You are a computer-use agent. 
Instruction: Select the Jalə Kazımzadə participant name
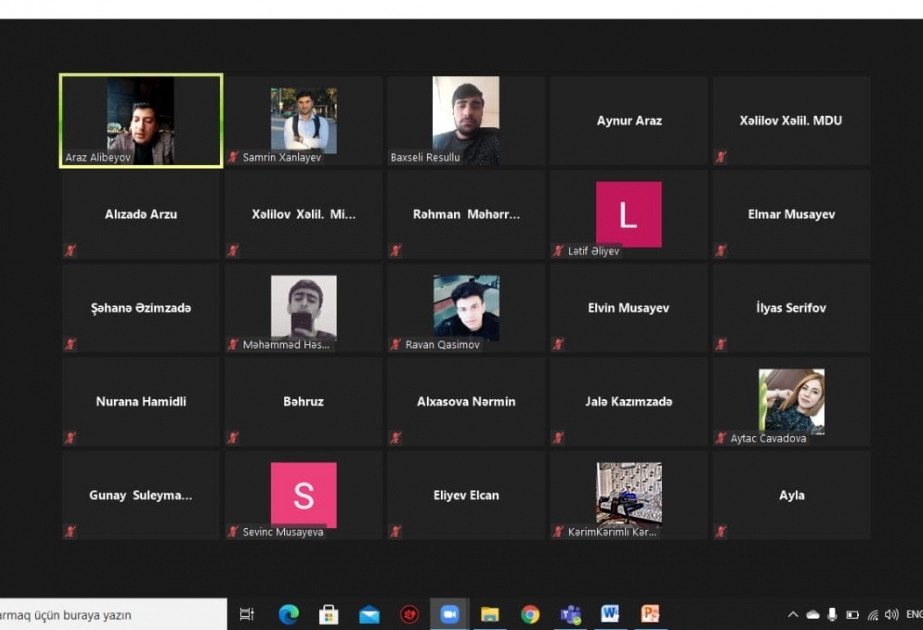629,402
